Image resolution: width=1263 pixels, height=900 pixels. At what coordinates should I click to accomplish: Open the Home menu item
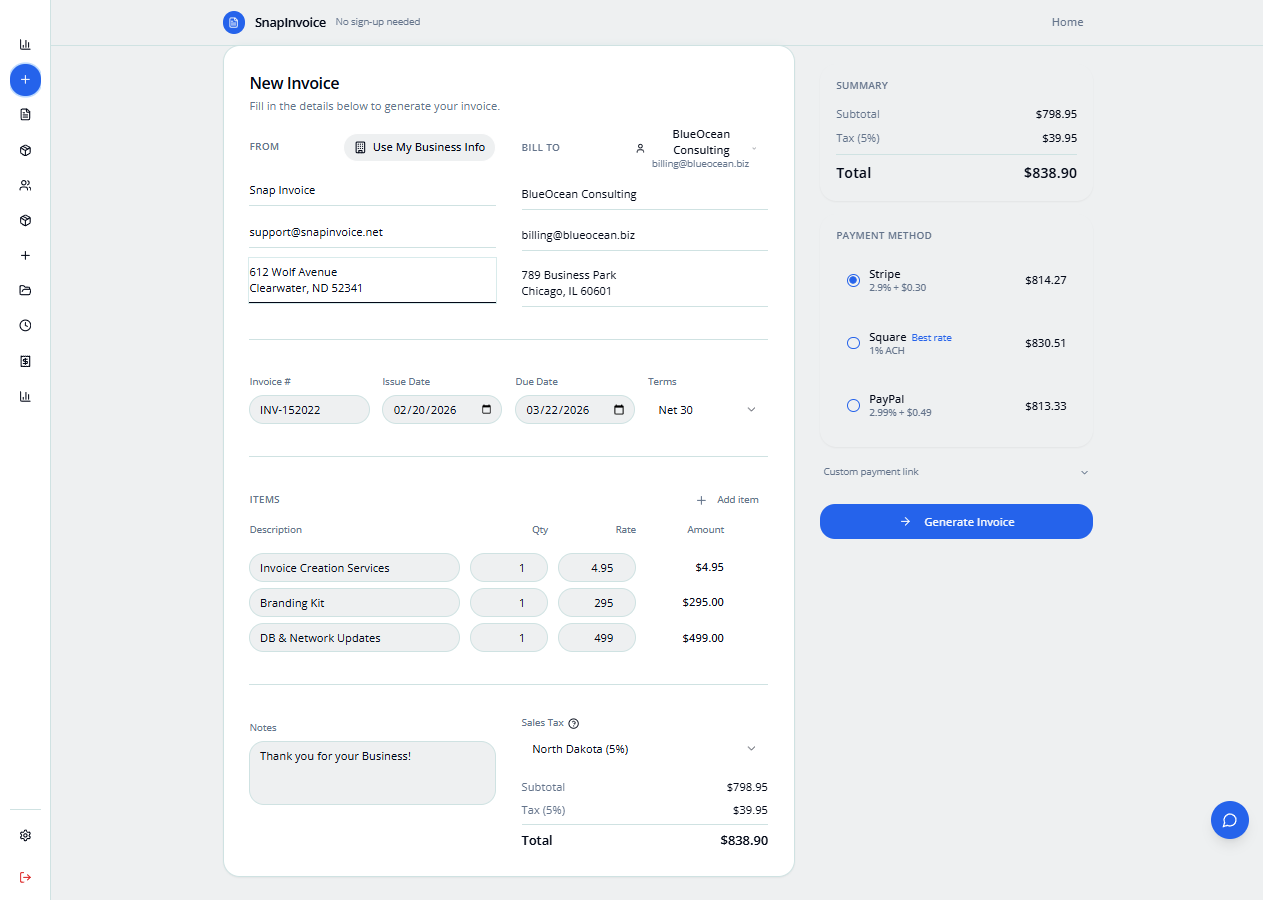click(1067, 21)
